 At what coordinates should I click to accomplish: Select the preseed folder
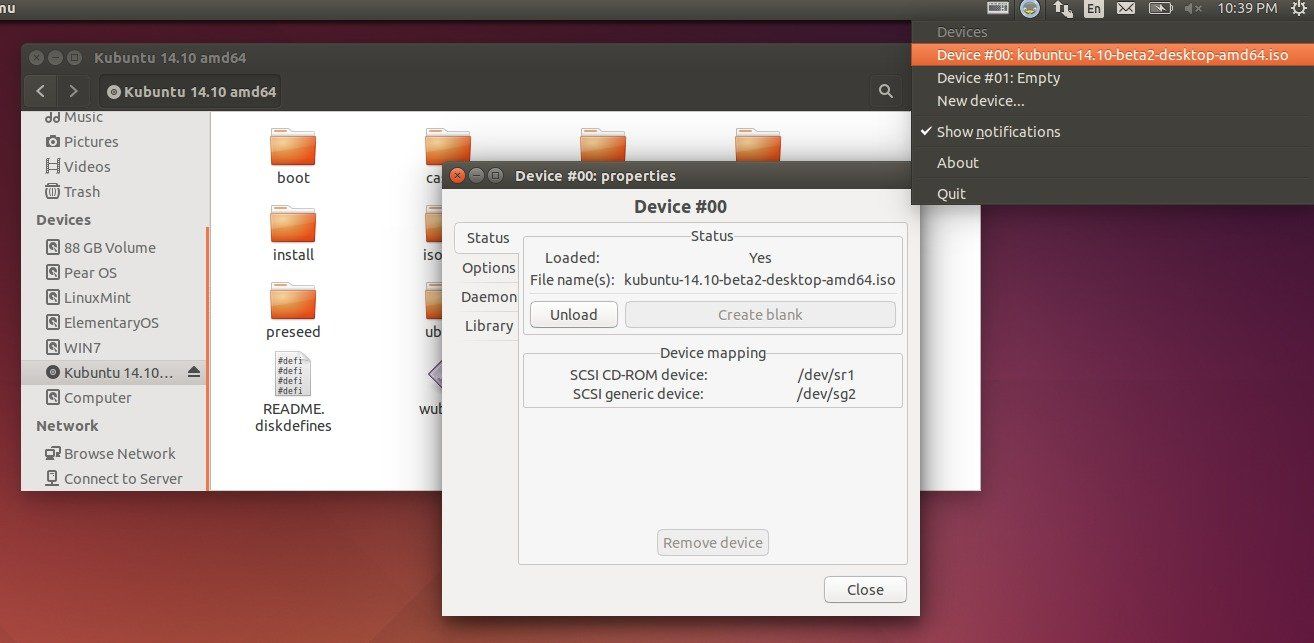pyautogui.click(x=293, y=311)
